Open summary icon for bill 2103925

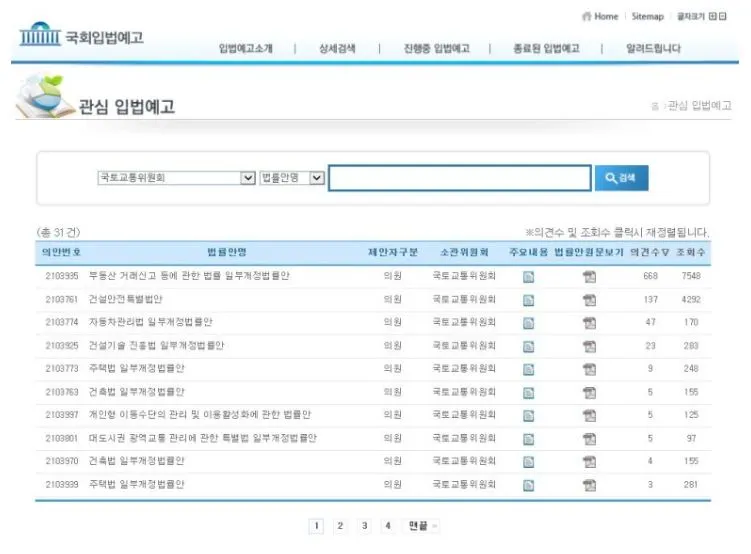[x=528, y=346]
